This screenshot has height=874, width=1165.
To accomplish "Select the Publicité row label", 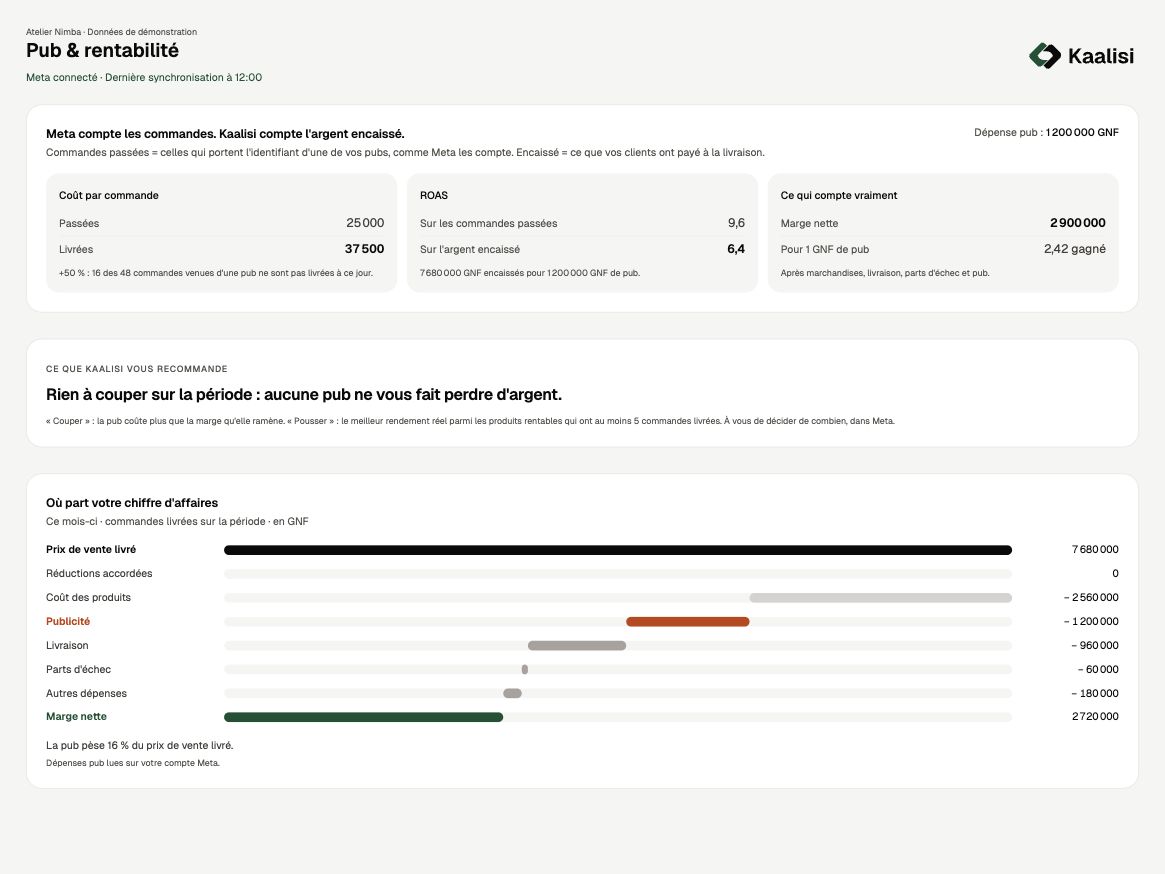I will click(x=68, y=621).
